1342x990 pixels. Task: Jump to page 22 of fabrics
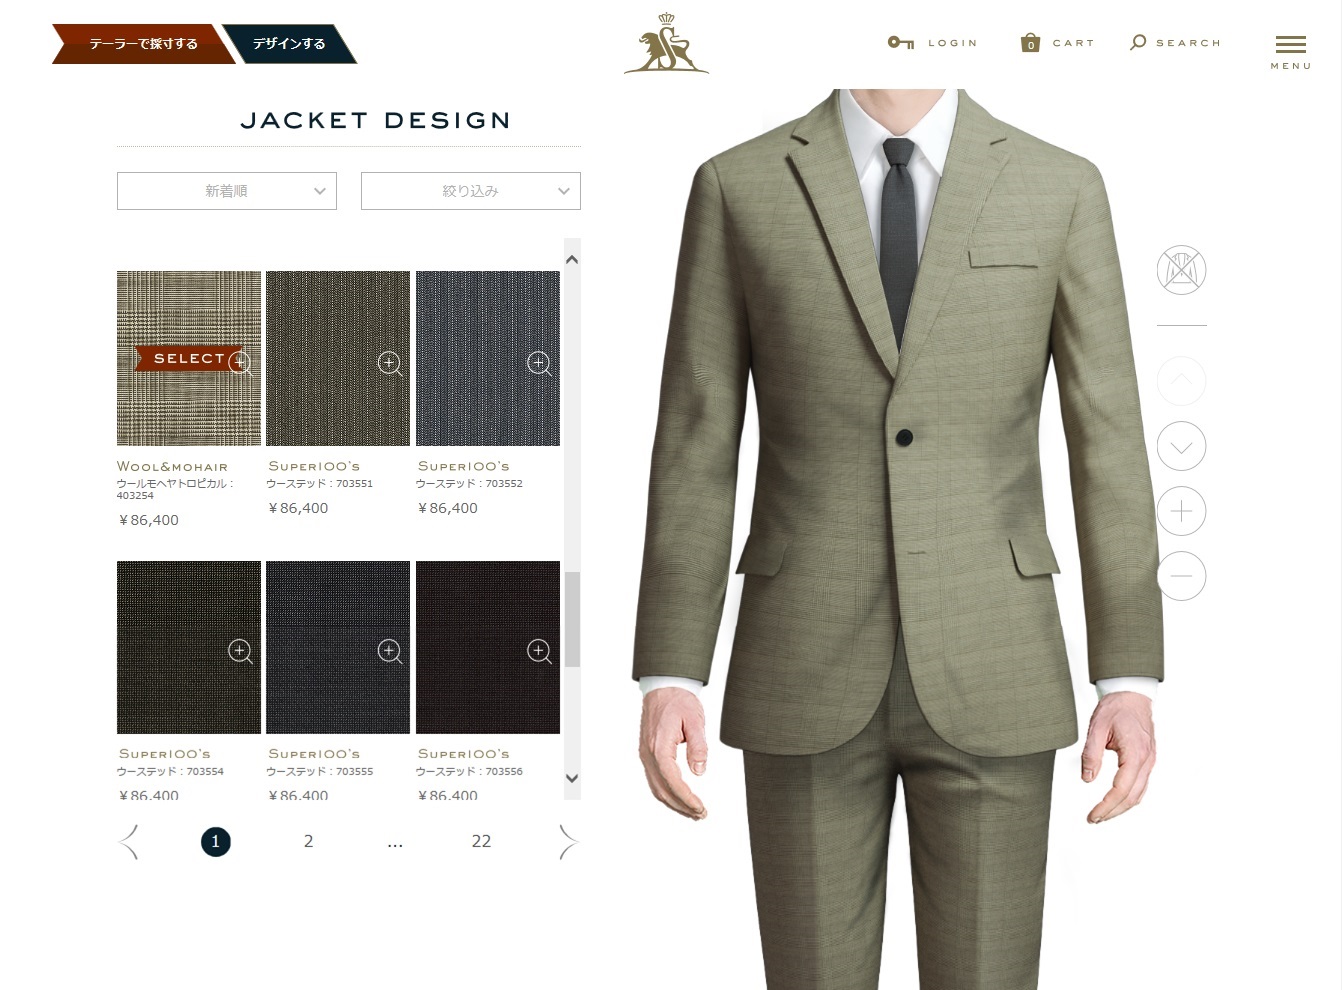481,841
